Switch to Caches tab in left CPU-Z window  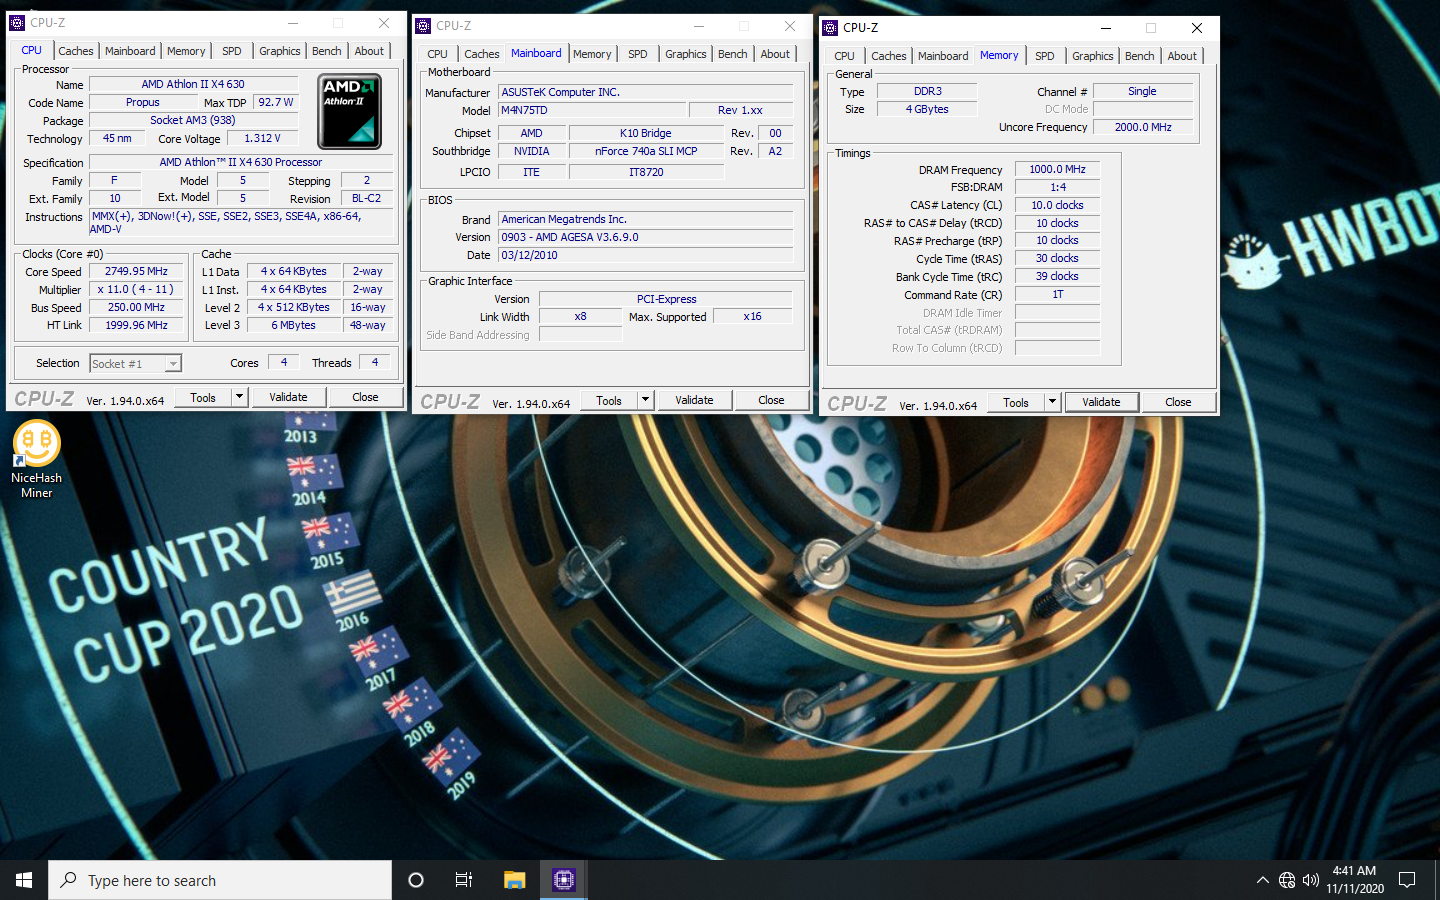click(x=75, y=51)
